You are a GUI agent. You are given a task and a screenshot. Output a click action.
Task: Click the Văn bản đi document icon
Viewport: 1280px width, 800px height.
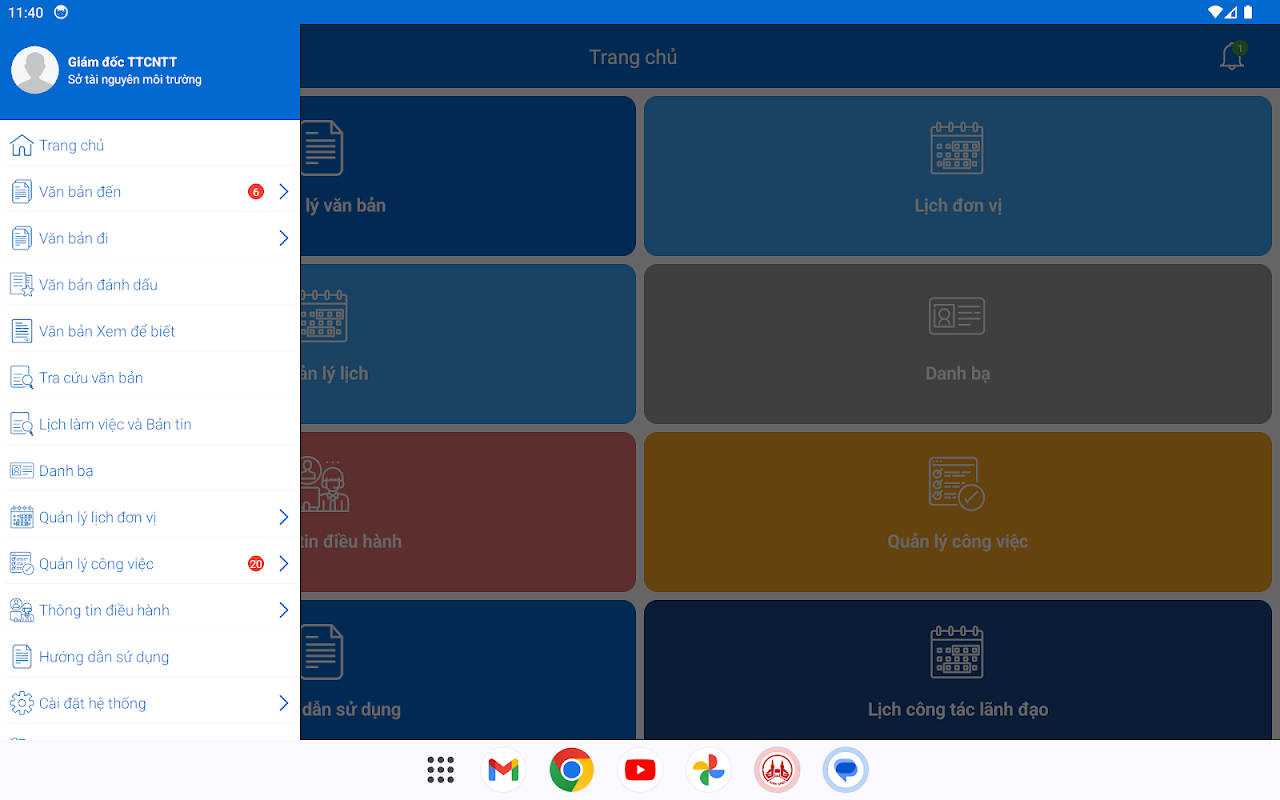point(22,238)
